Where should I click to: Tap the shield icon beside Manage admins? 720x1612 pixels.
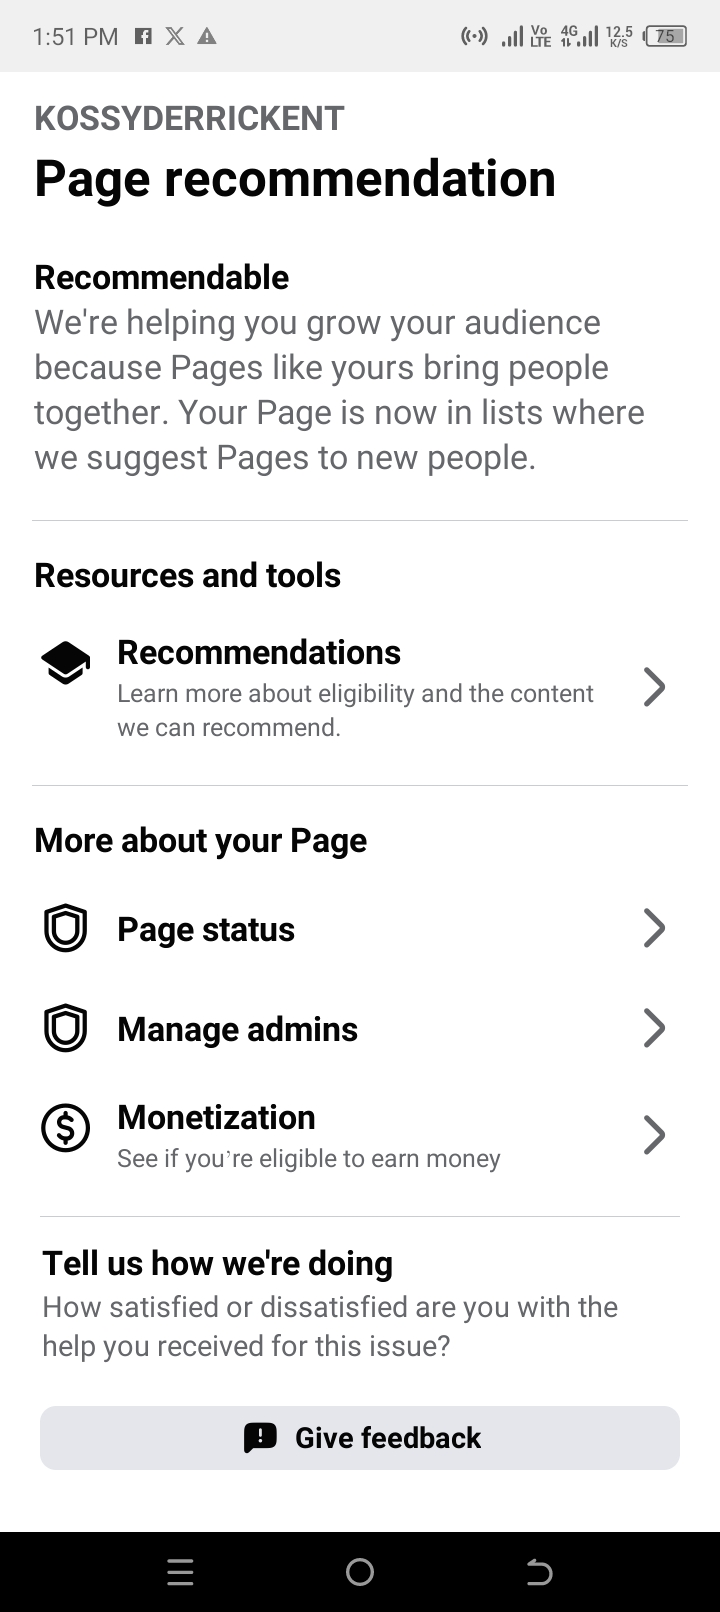point(65,1028)
